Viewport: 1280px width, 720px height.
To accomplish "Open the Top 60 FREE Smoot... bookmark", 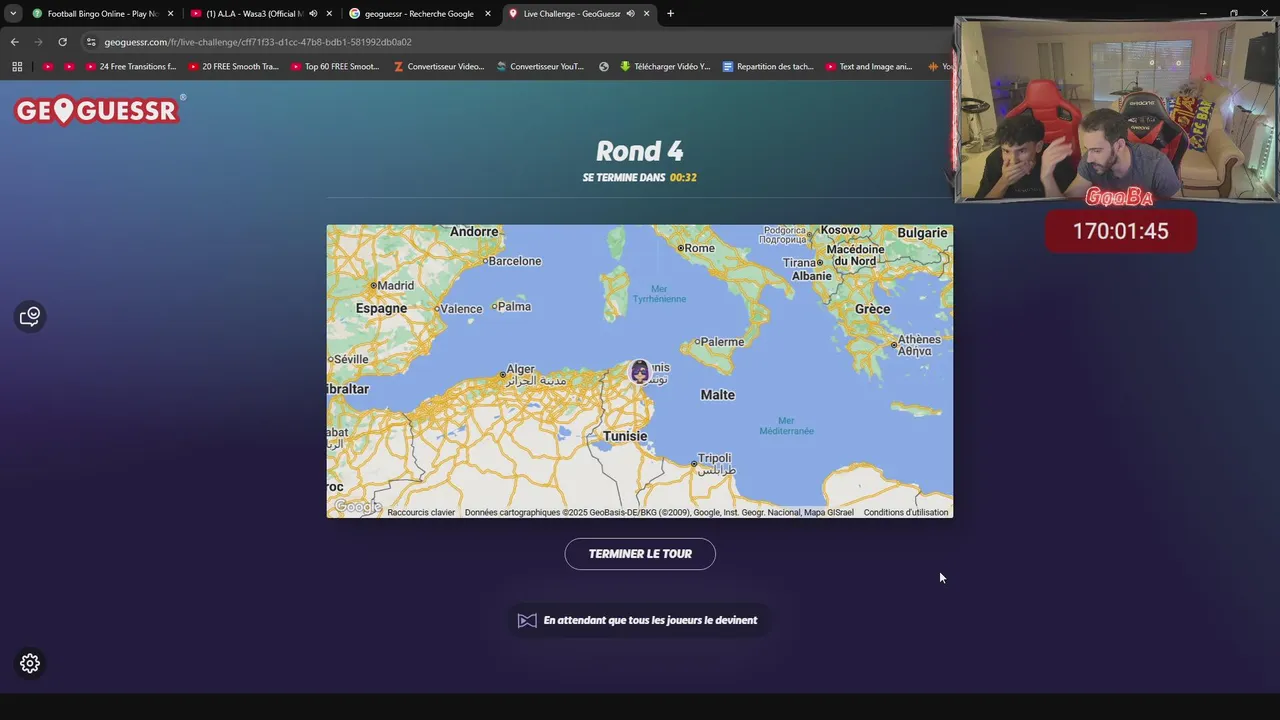I will click(x=335, y=67).
